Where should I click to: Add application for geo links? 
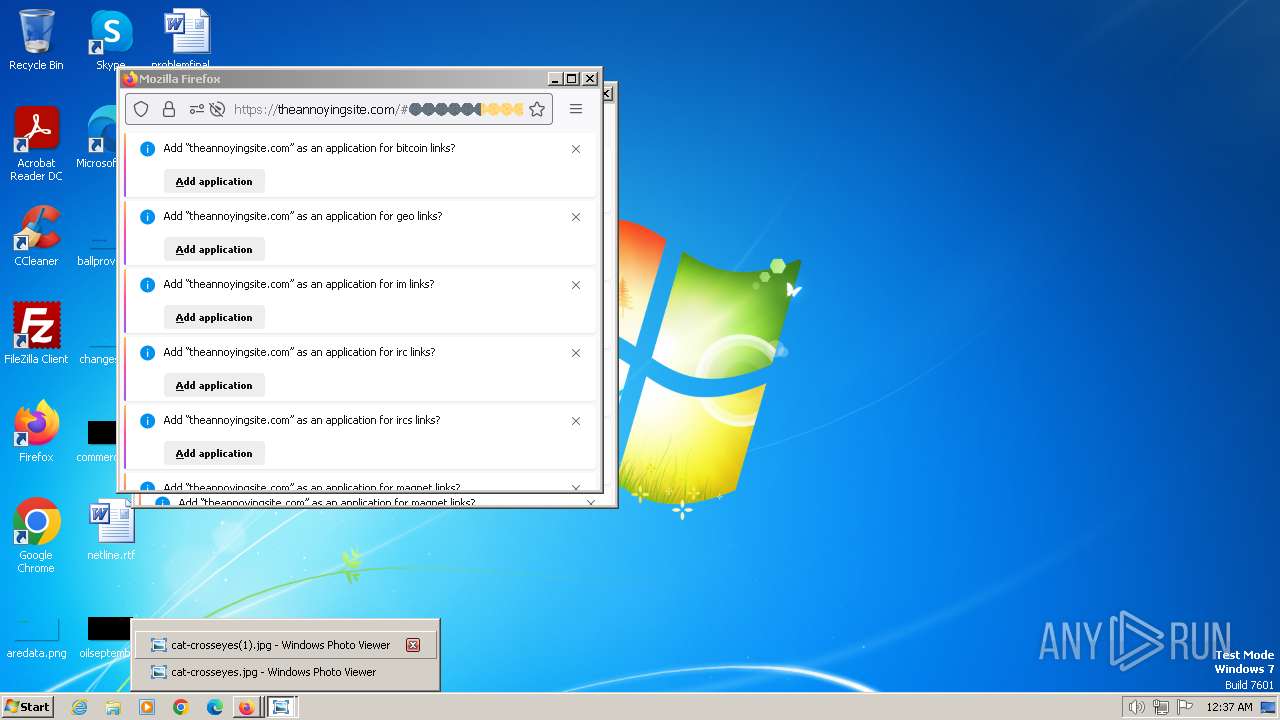coord(214,249)
